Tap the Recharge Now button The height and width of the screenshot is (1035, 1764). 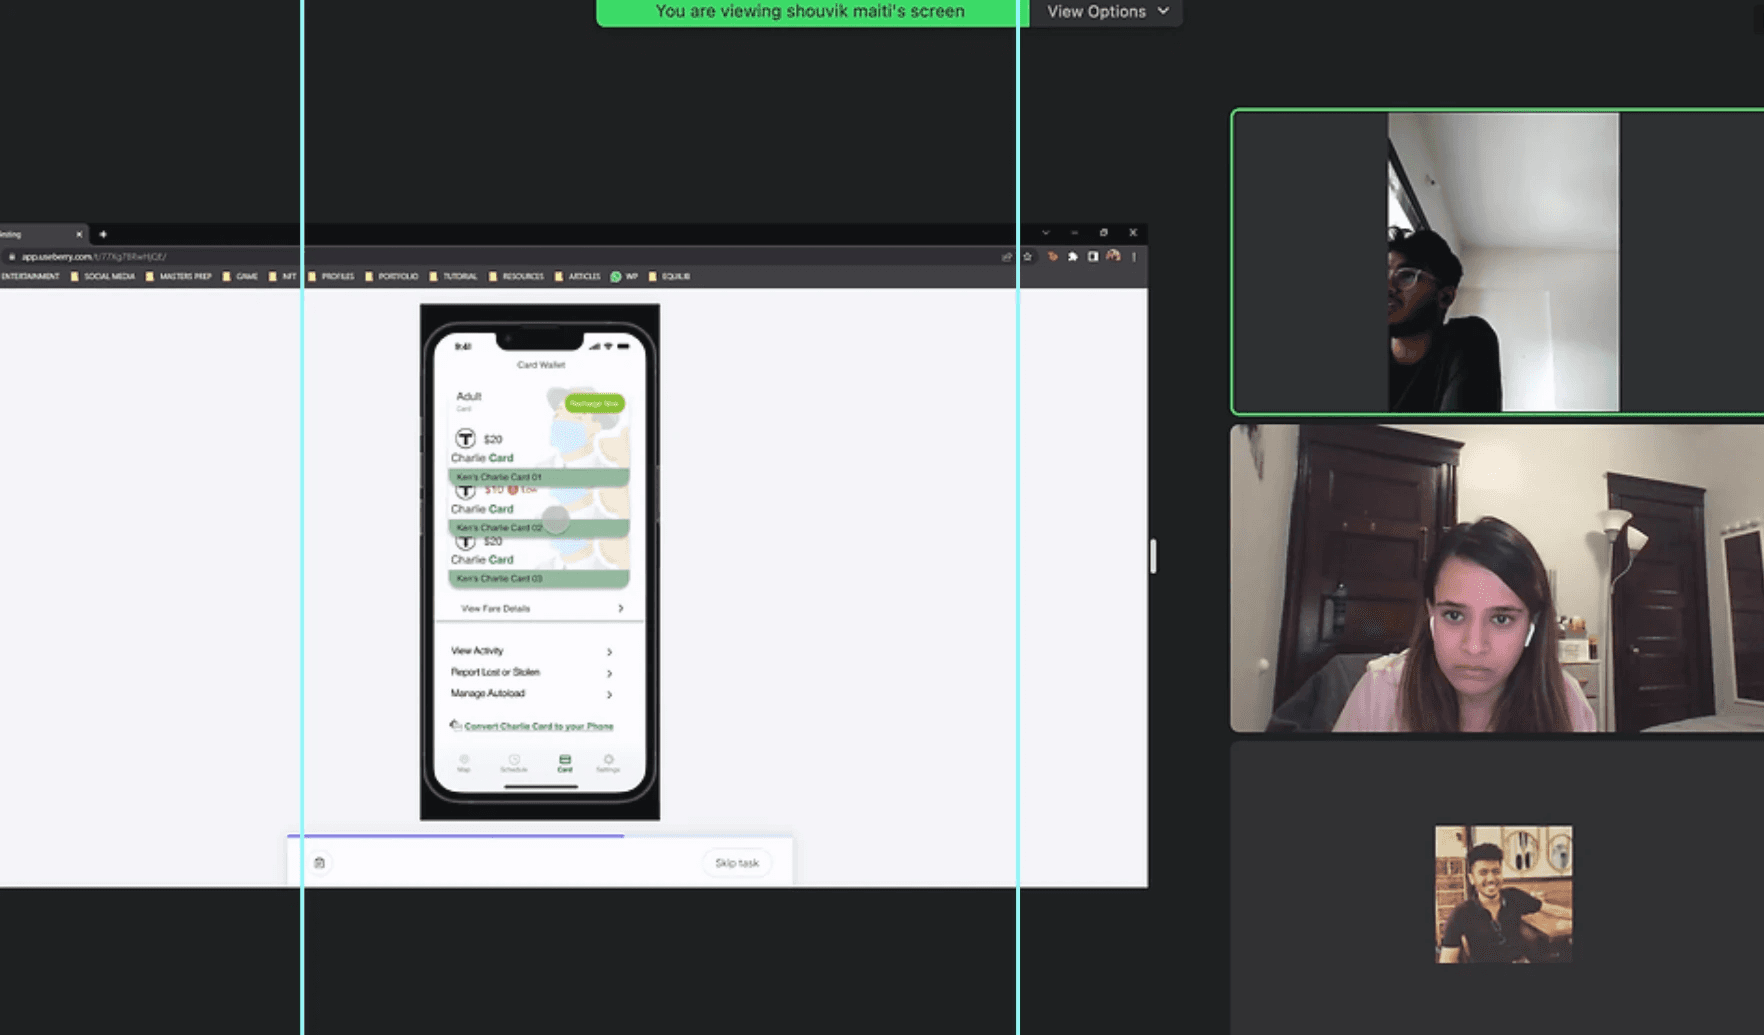(x=594, y=403)
